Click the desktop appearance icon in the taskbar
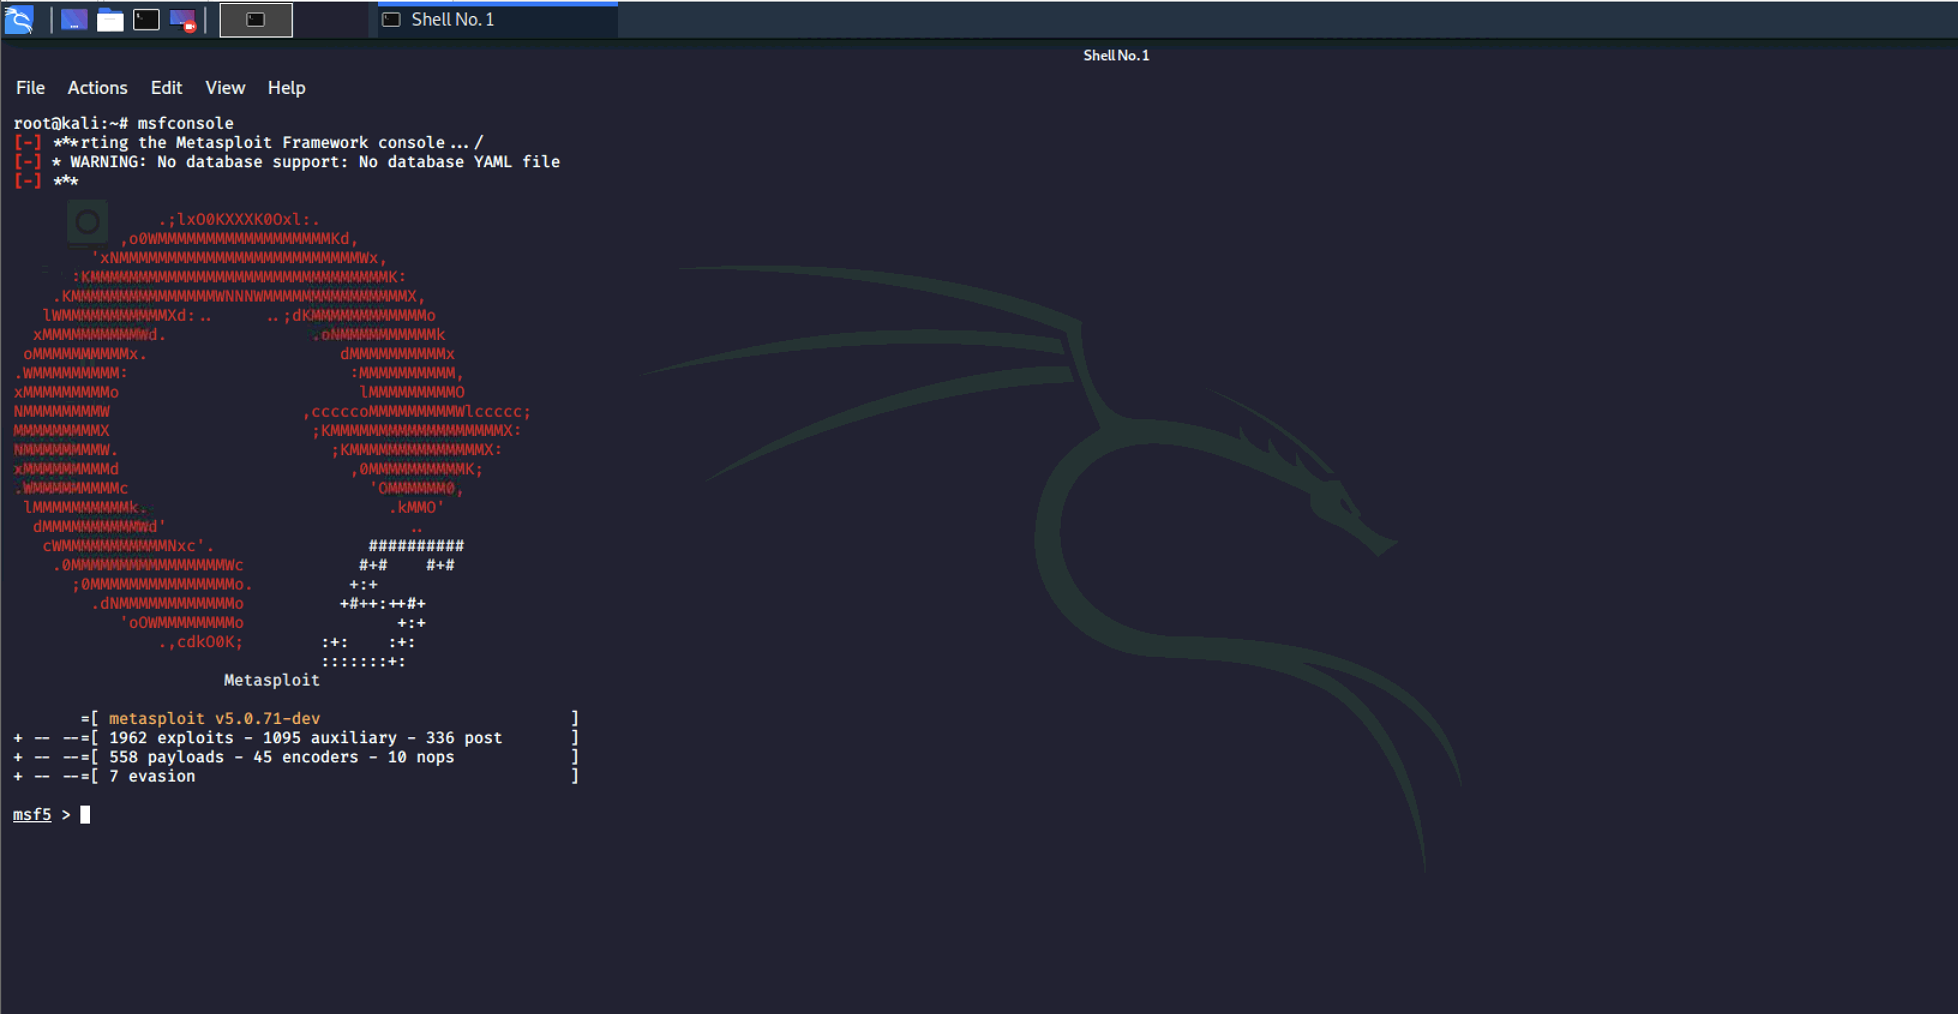Viewport: 1958px width, 1014px height. point(74,19)
